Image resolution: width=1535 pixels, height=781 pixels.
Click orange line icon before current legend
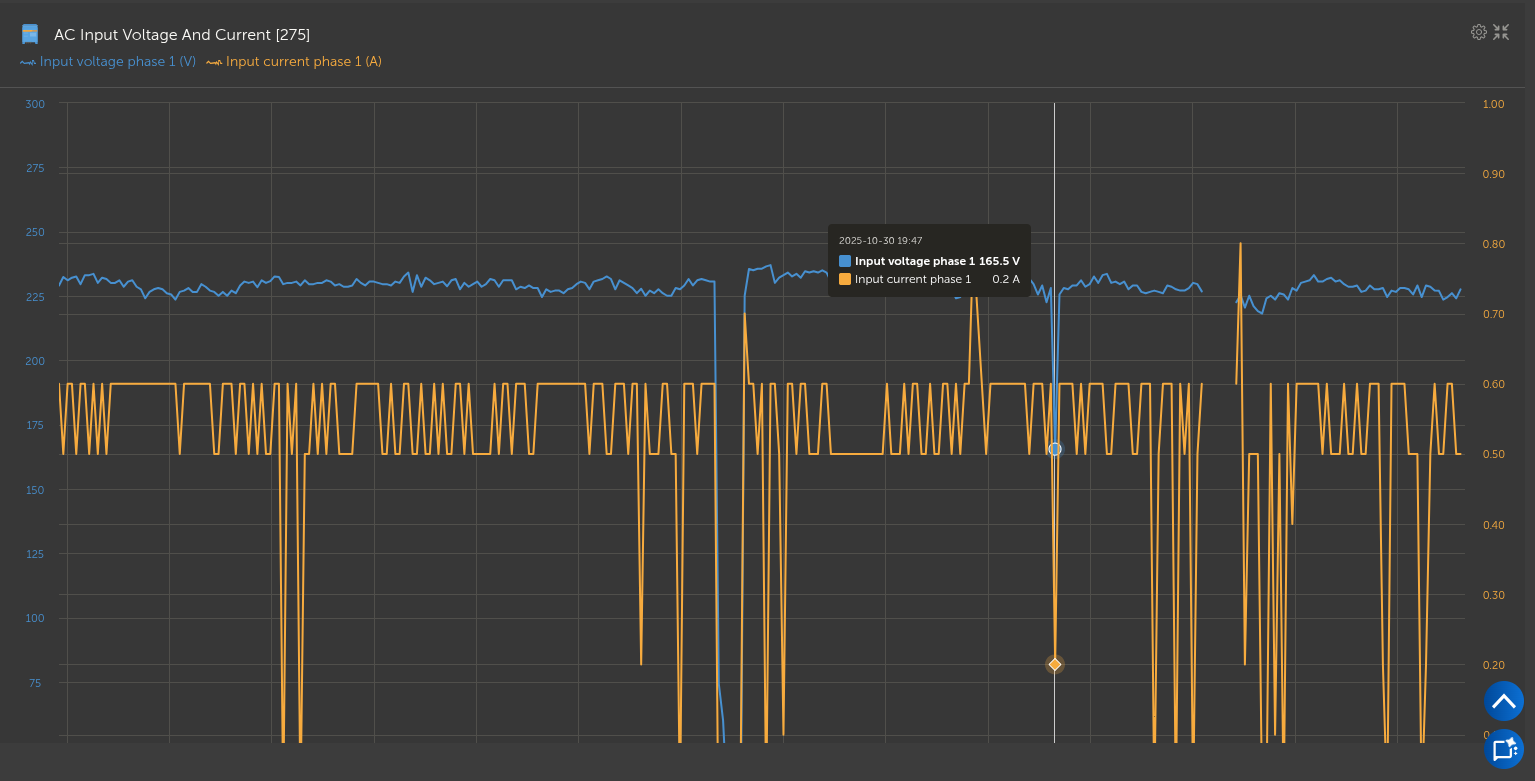[214, 62]
